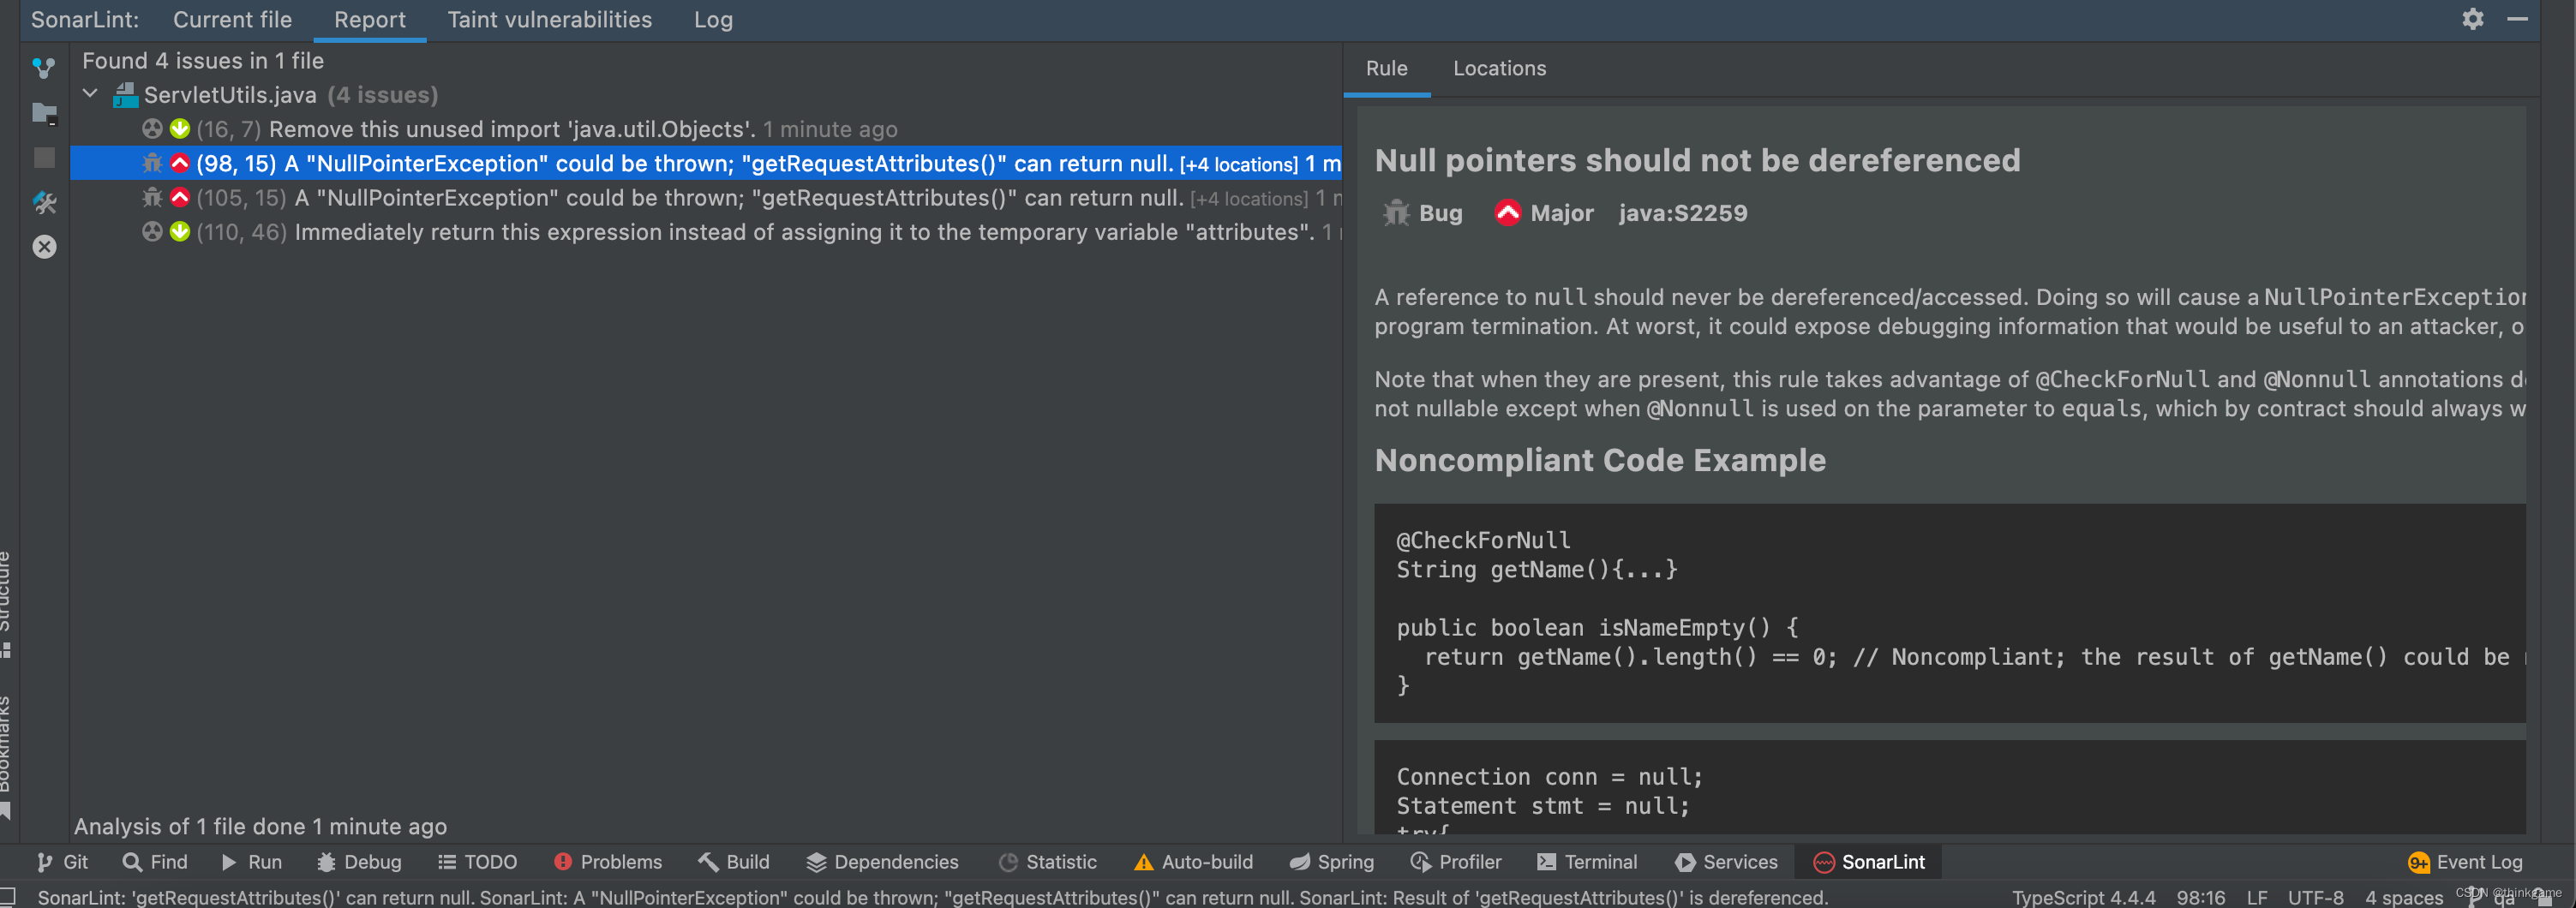This screenshot has height=908, width=2576.
Task: Click the java:S2259 rule key
Action: 1682,213
